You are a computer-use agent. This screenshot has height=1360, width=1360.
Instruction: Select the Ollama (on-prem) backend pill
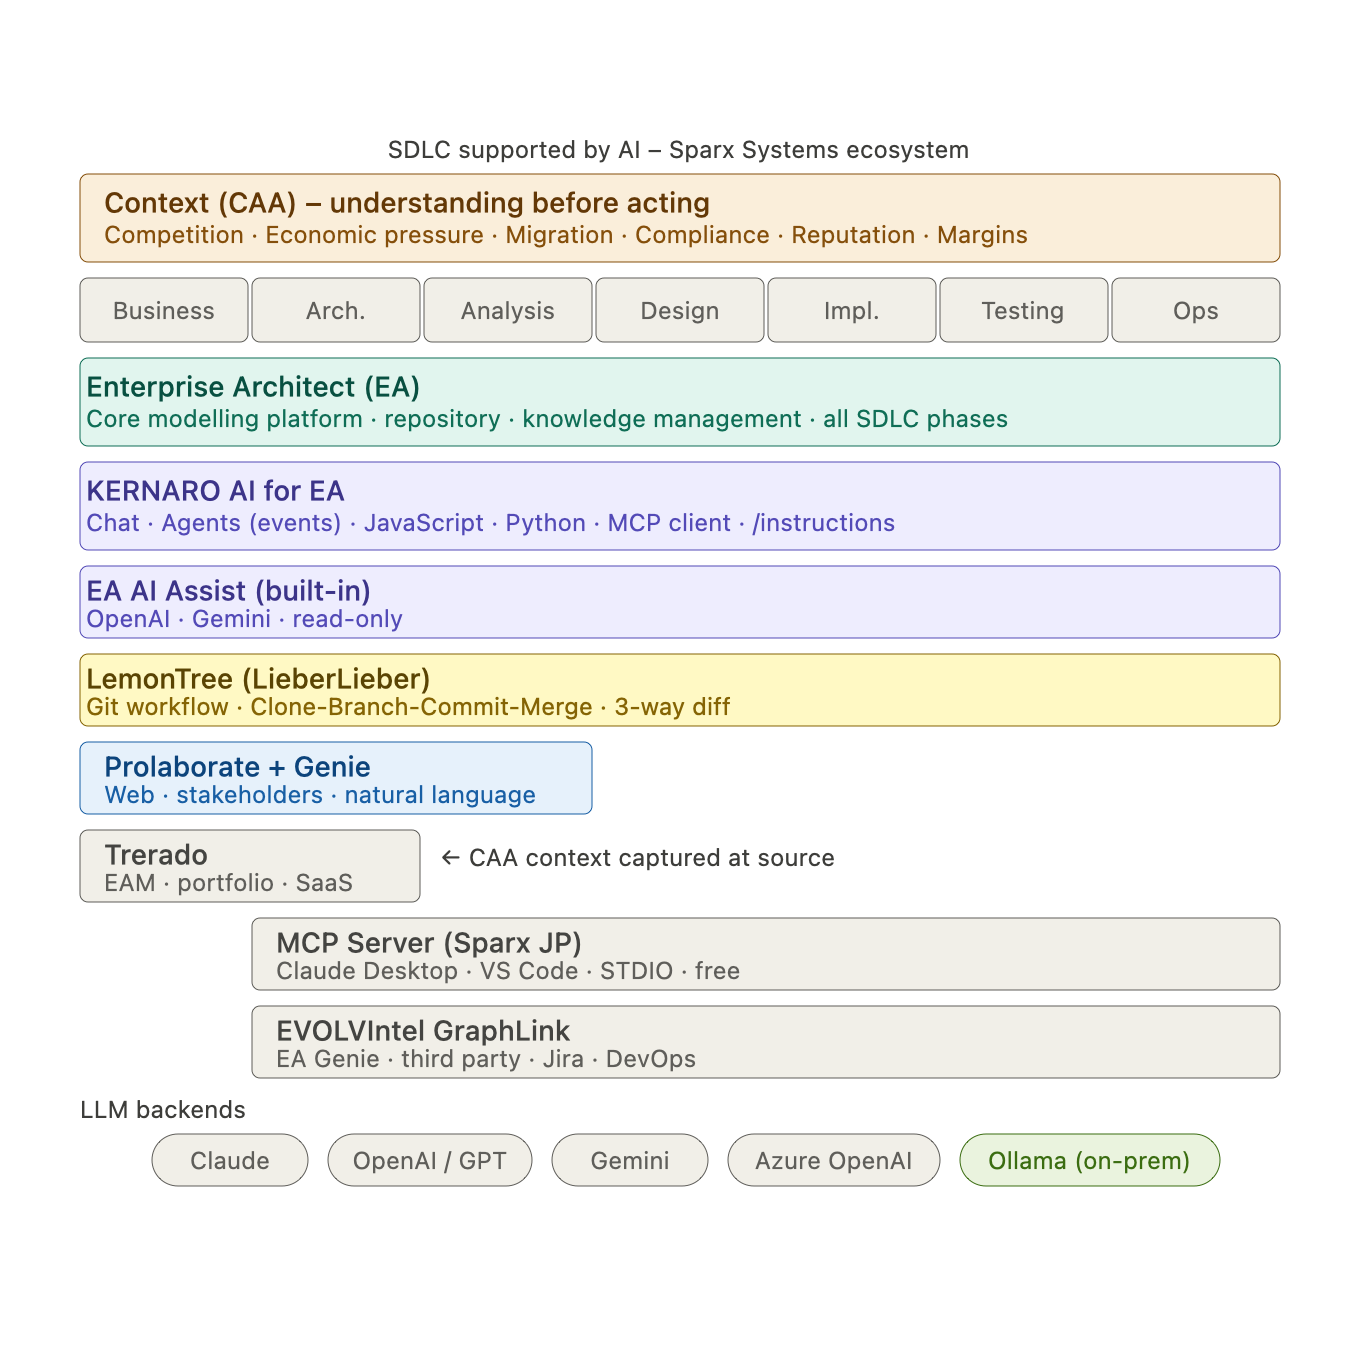tap(1090, 1160)
